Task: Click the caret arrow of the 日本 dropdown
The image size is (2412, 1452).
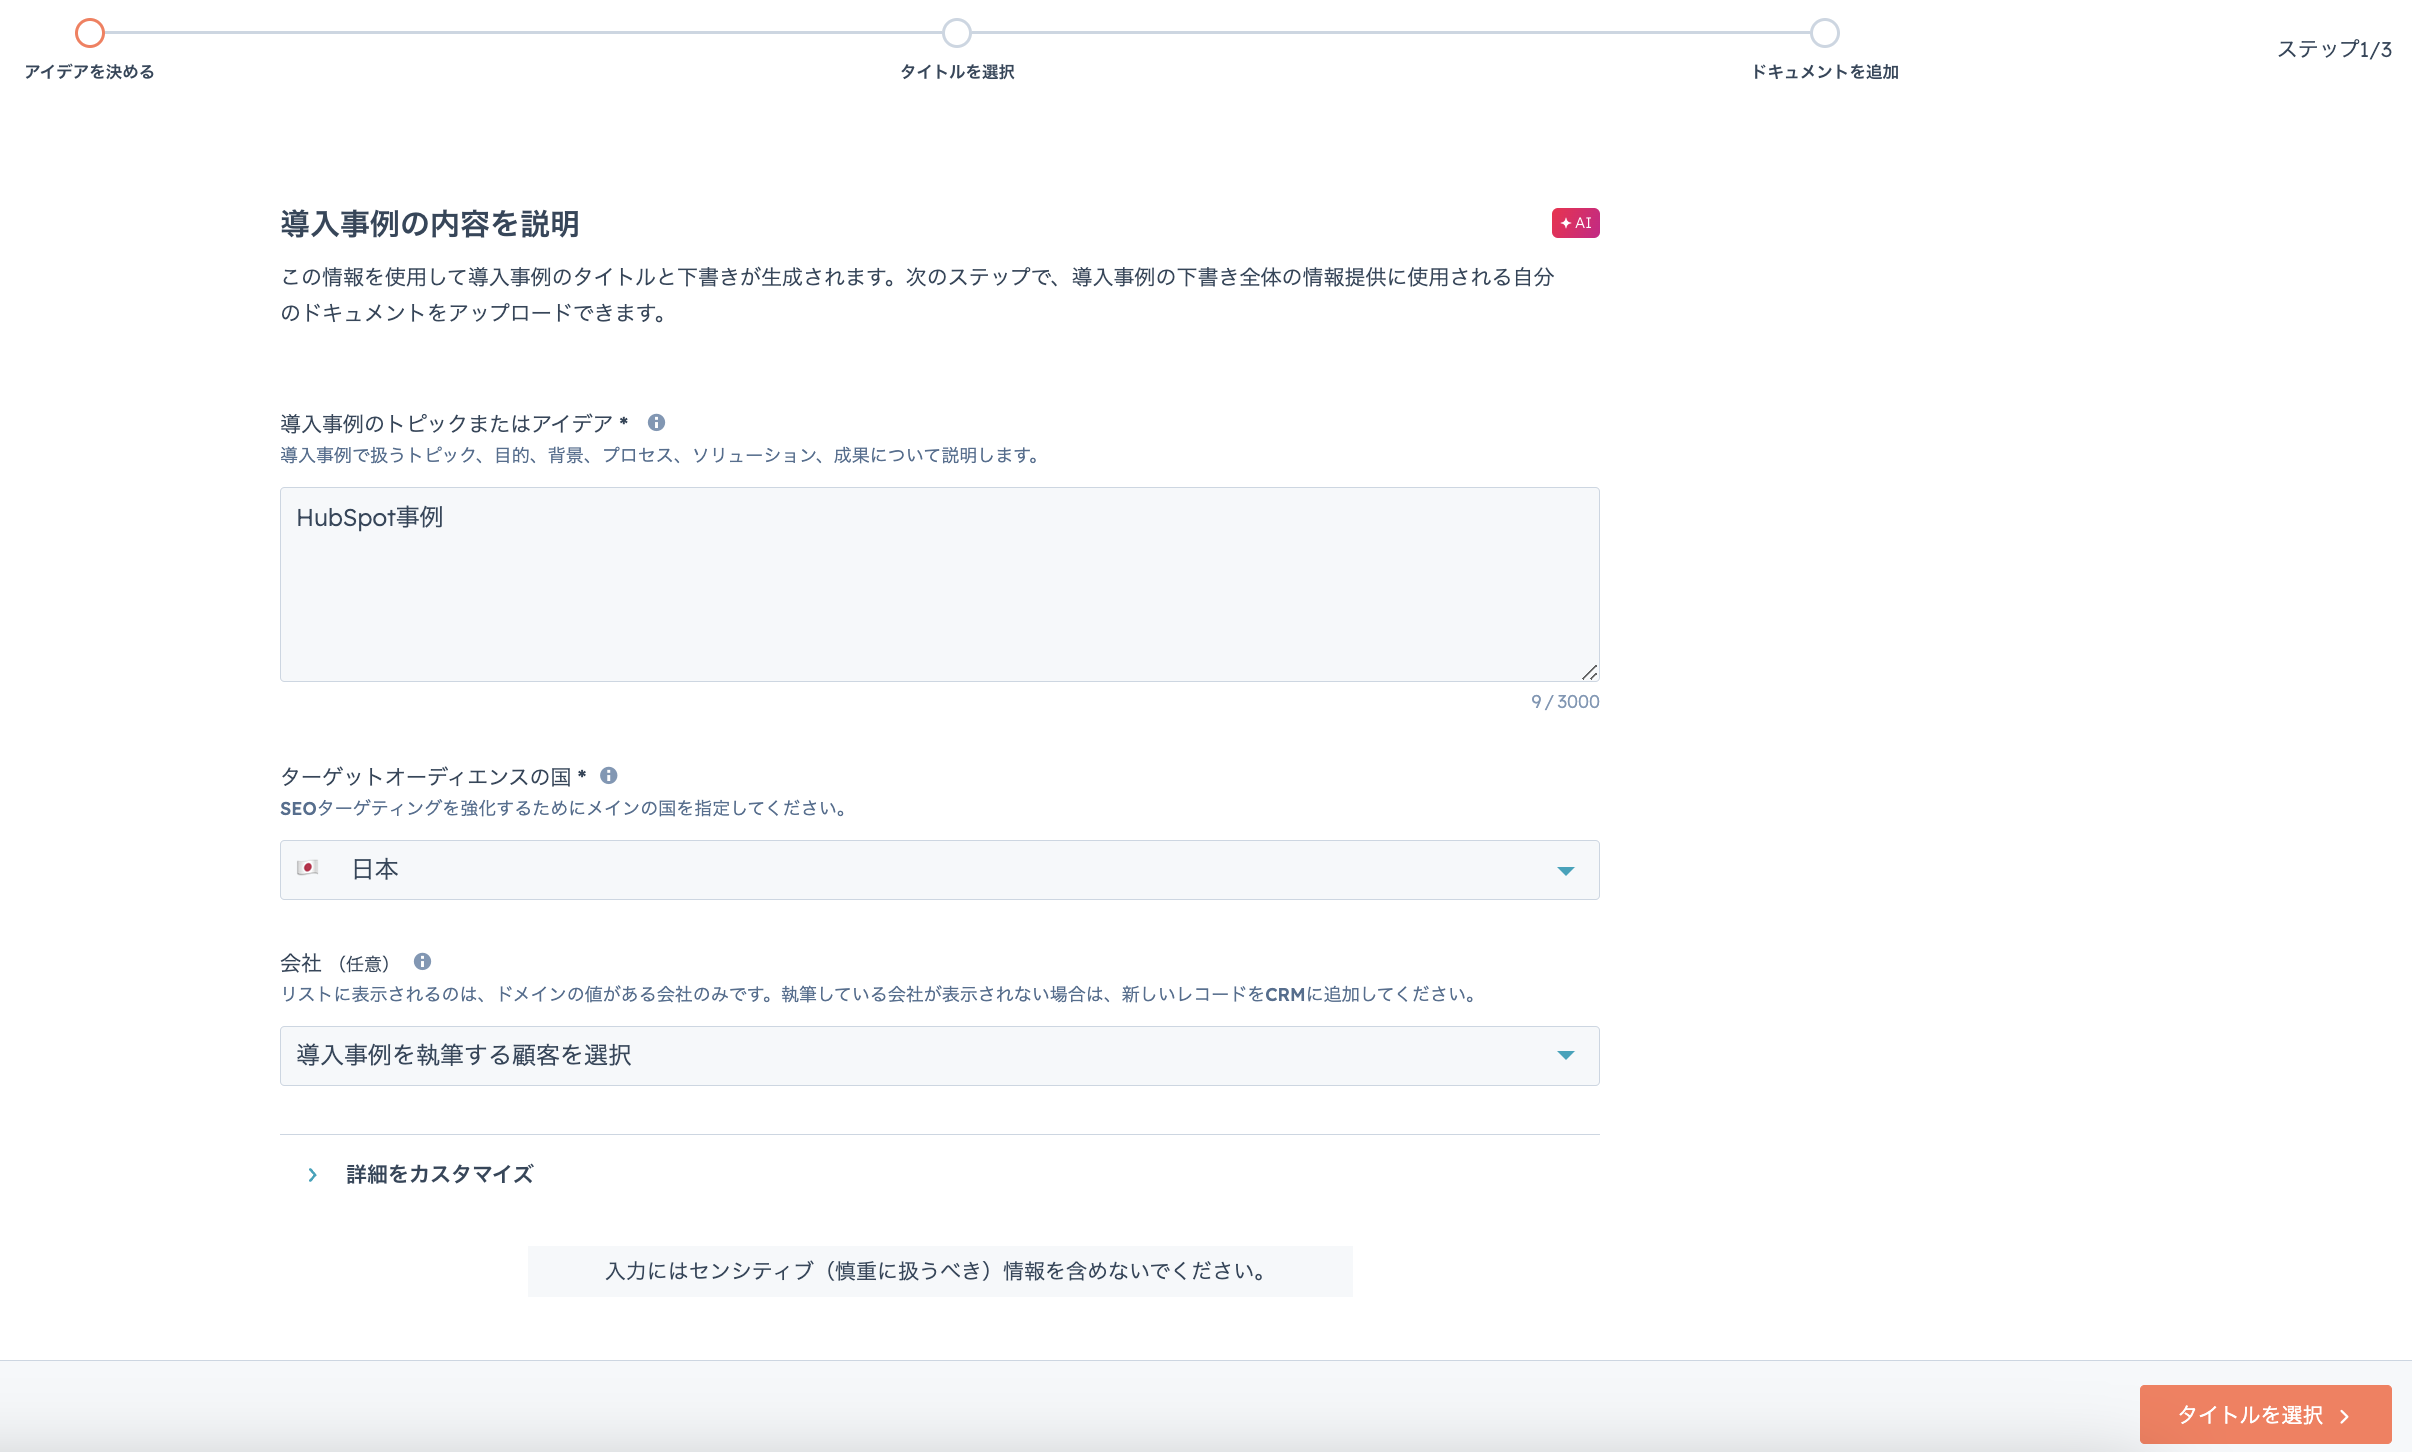Action: (1566, 871)
